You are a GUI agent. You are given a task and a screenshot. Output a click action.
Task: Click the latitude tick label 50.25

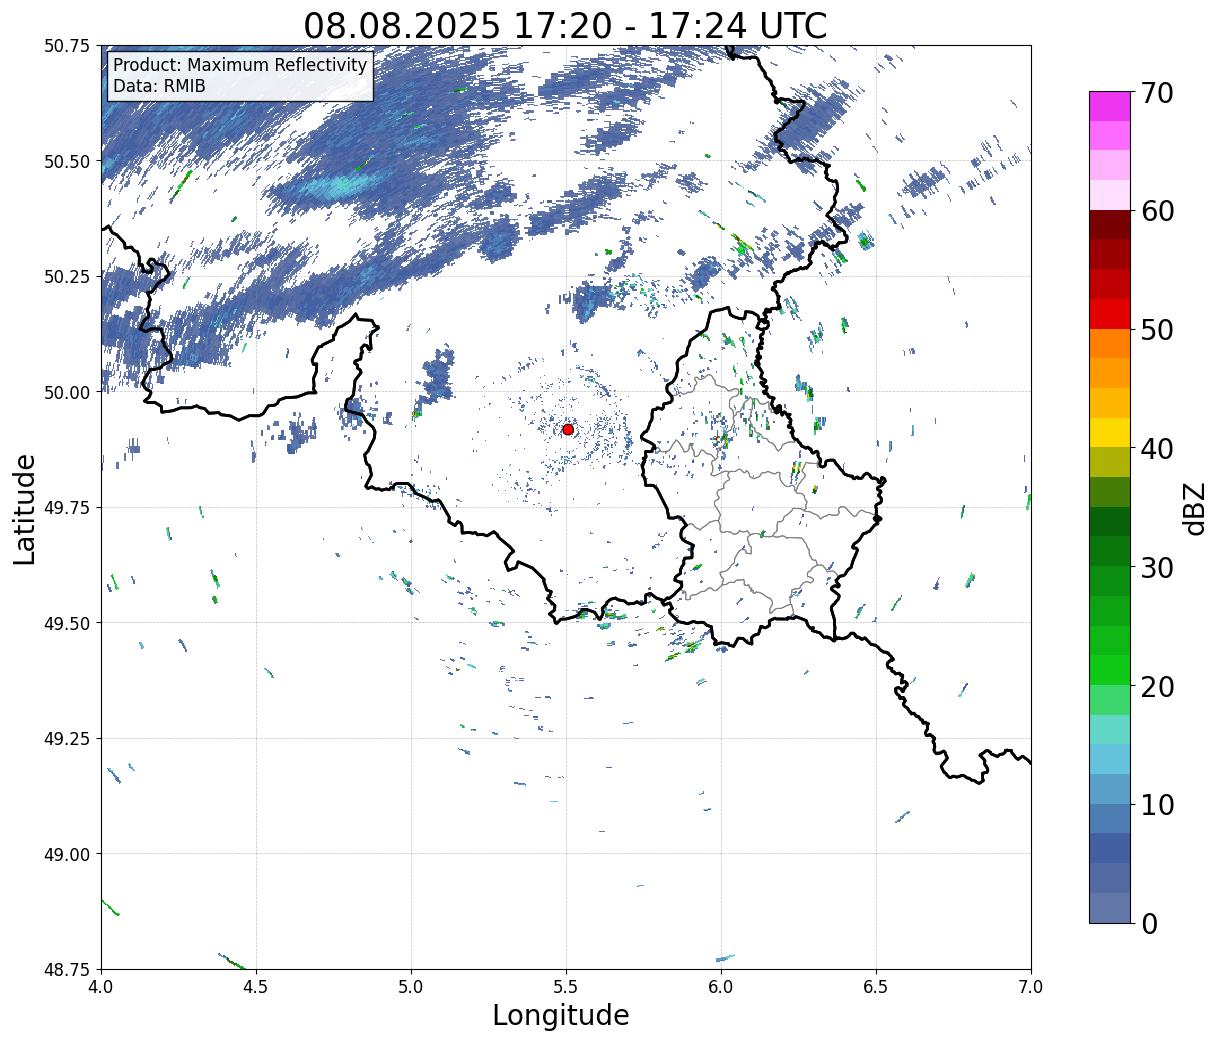click(x=67, y=277)
